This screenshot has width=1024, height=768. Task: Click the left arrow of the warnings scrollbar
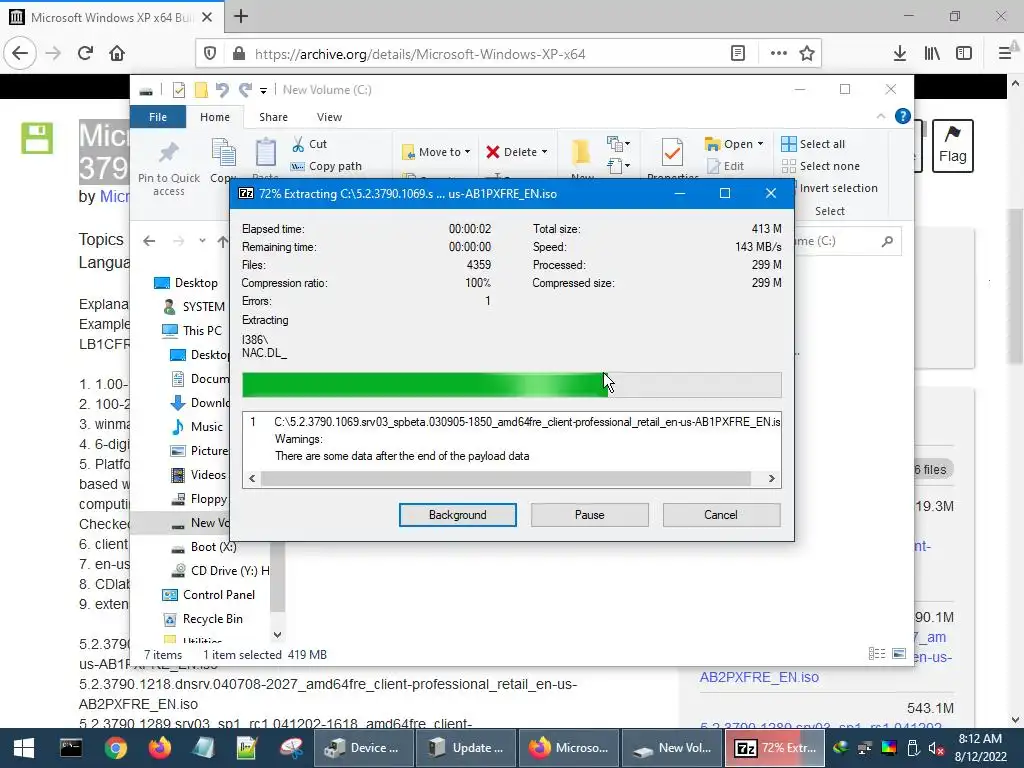coord(252,479)
